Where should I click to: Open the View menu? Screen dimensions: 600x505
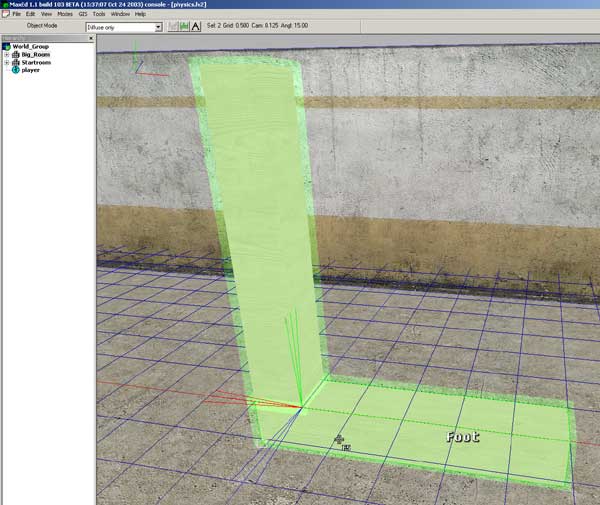tap(46, 14)
